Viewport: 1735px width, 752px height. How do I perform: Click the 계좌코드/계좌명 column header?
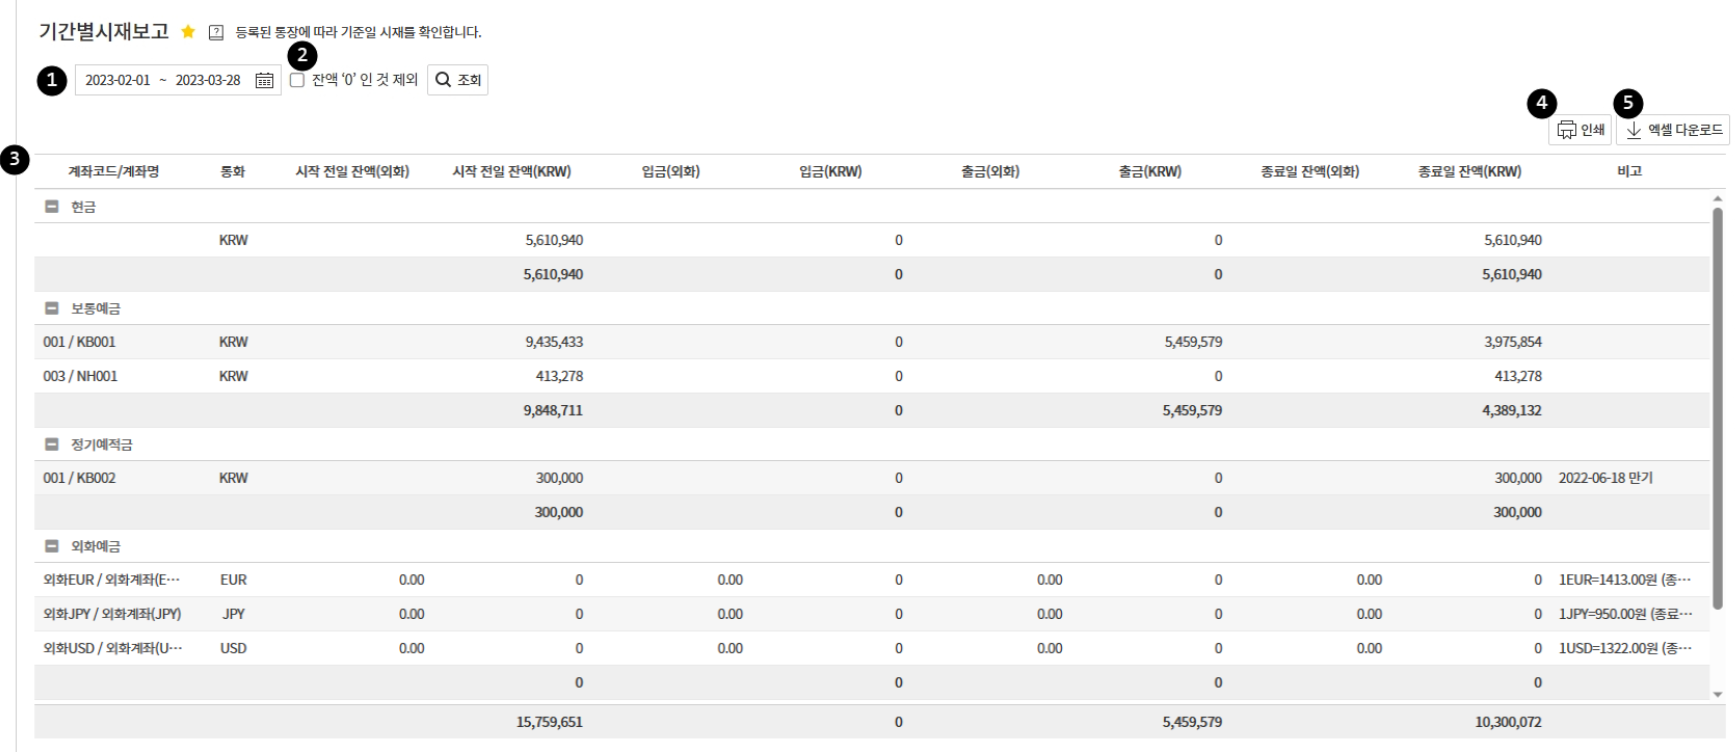pos(113,172)
